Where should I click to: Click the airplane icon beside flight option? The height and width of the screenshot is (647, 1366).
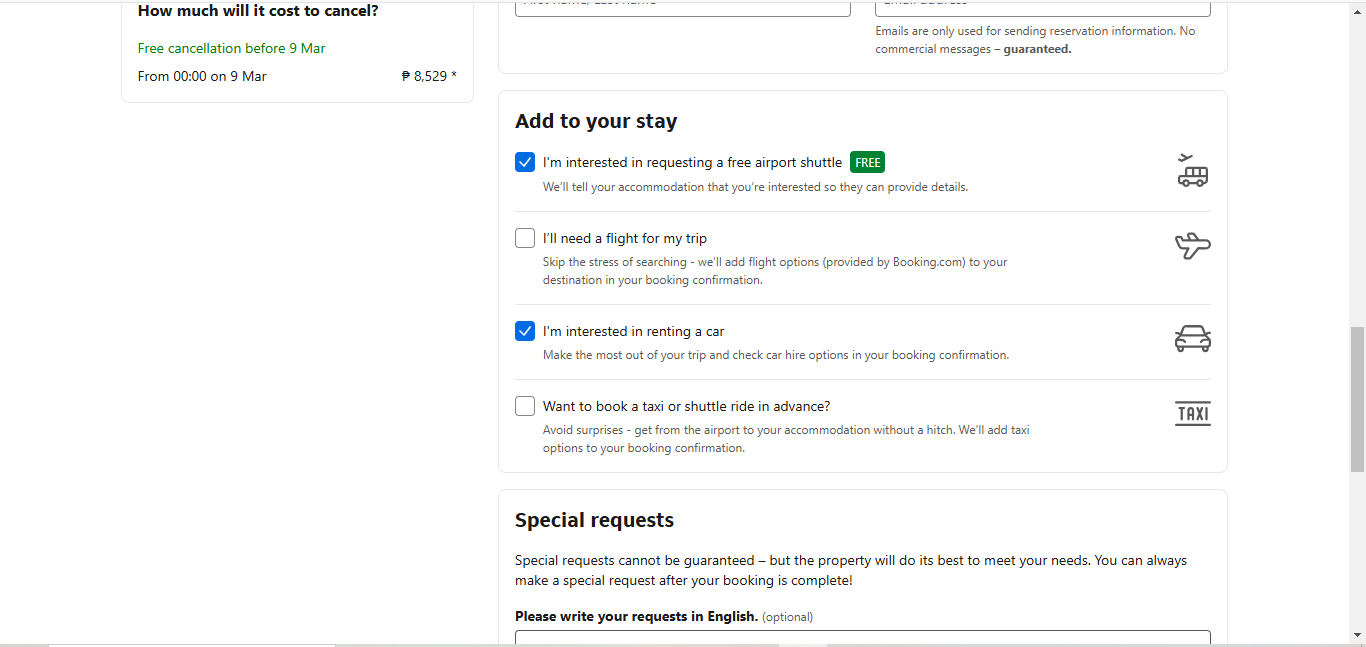point(1192,245)
